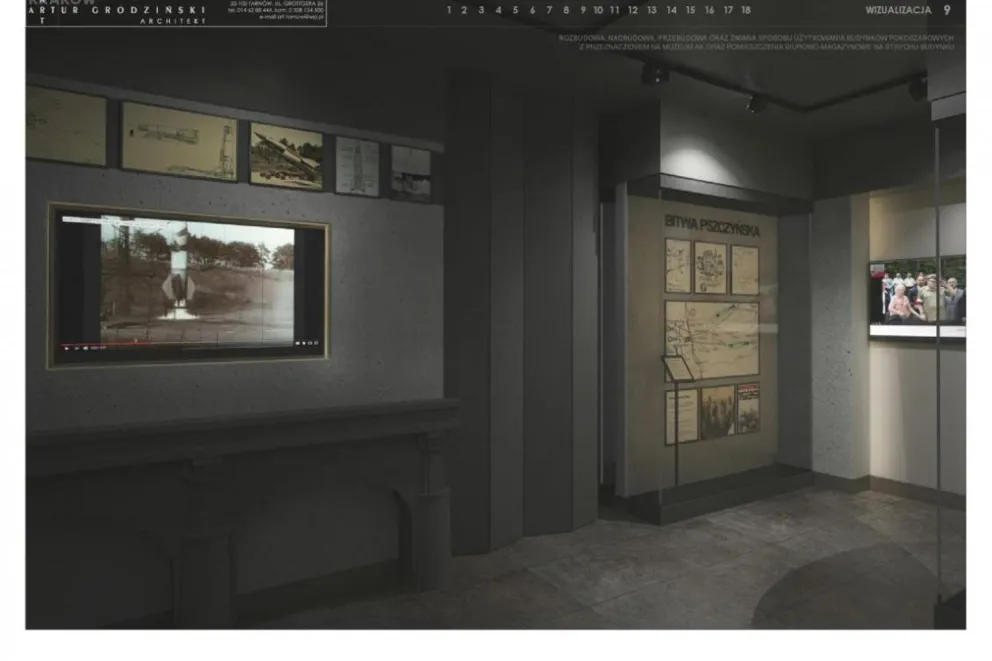The image size is (992, 661).
Task: Open page 11 from the number strip
Action: [x=614, y=10]
